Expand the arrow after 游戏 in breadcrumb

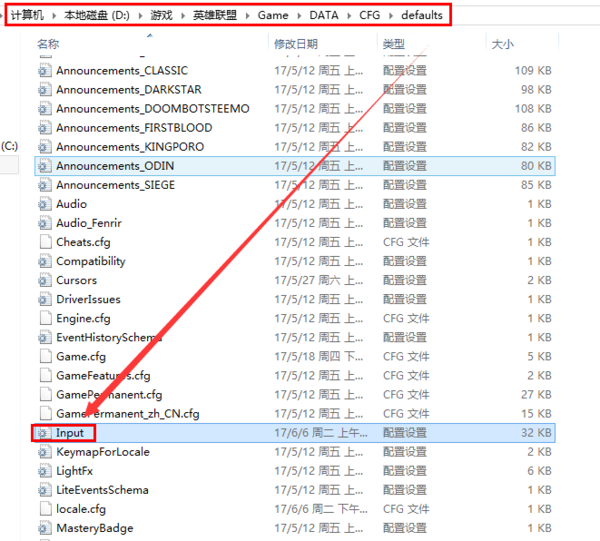click(183, 15)
